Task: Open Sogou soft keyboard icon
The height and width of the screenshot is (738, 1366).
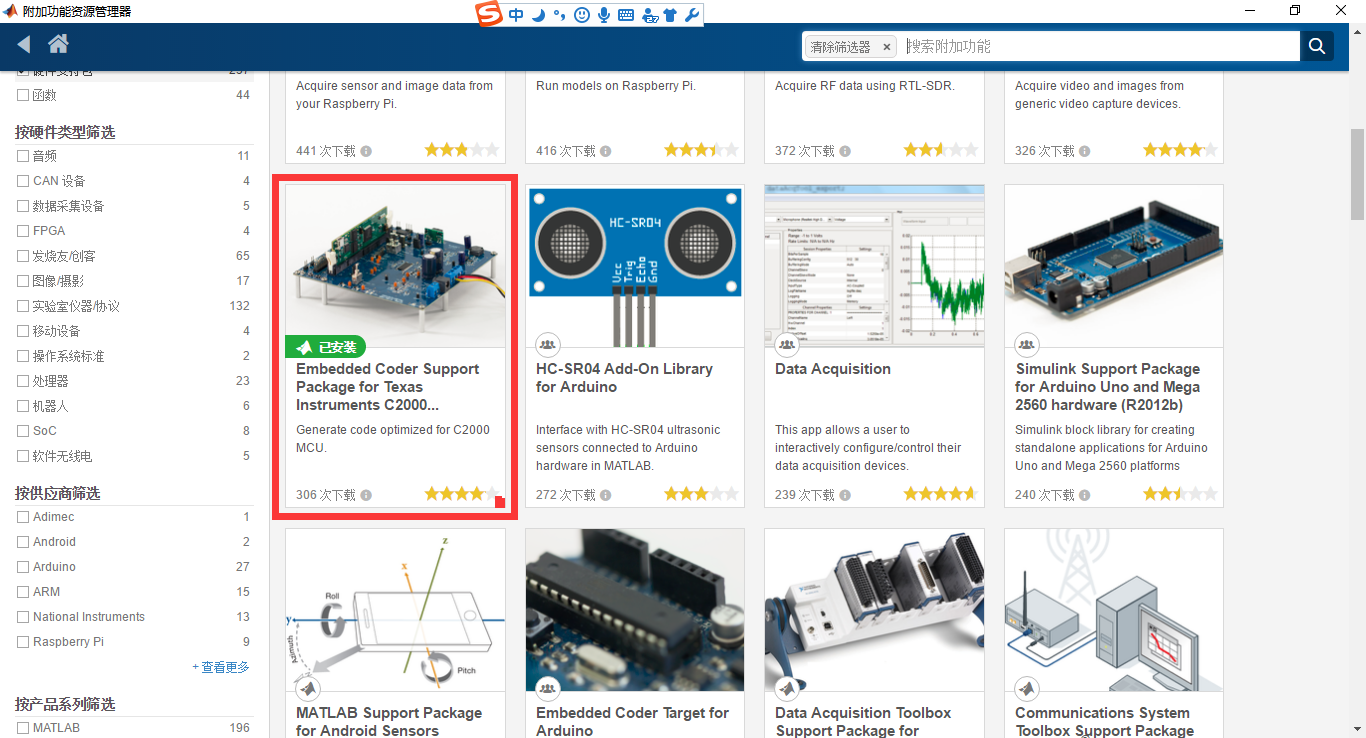Action: coord(626,15)
